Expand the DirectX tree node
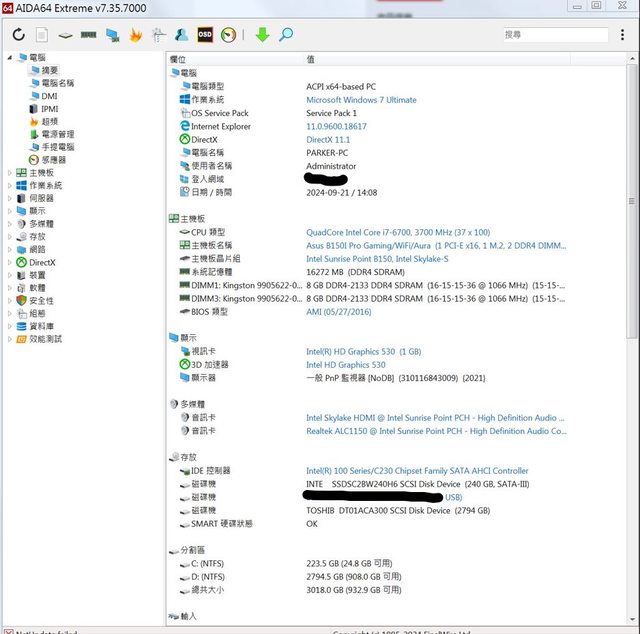 pos(11,263)
